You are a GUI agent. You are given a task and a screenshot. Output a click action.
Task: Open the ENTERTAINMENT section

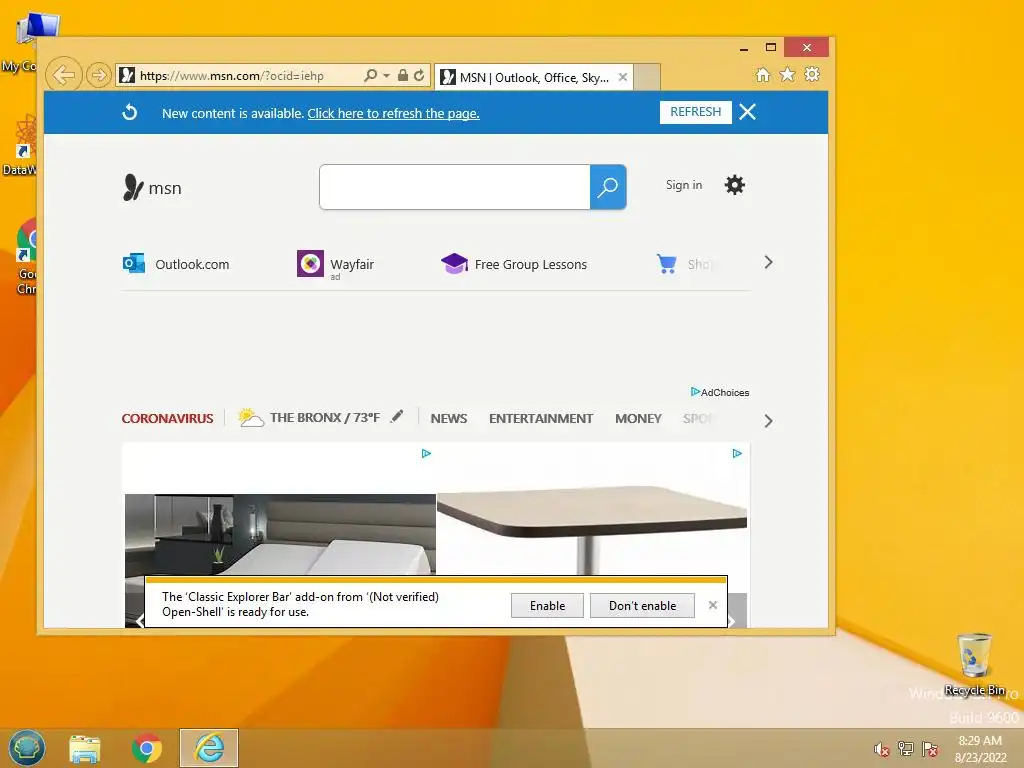[x=541, y=418]
